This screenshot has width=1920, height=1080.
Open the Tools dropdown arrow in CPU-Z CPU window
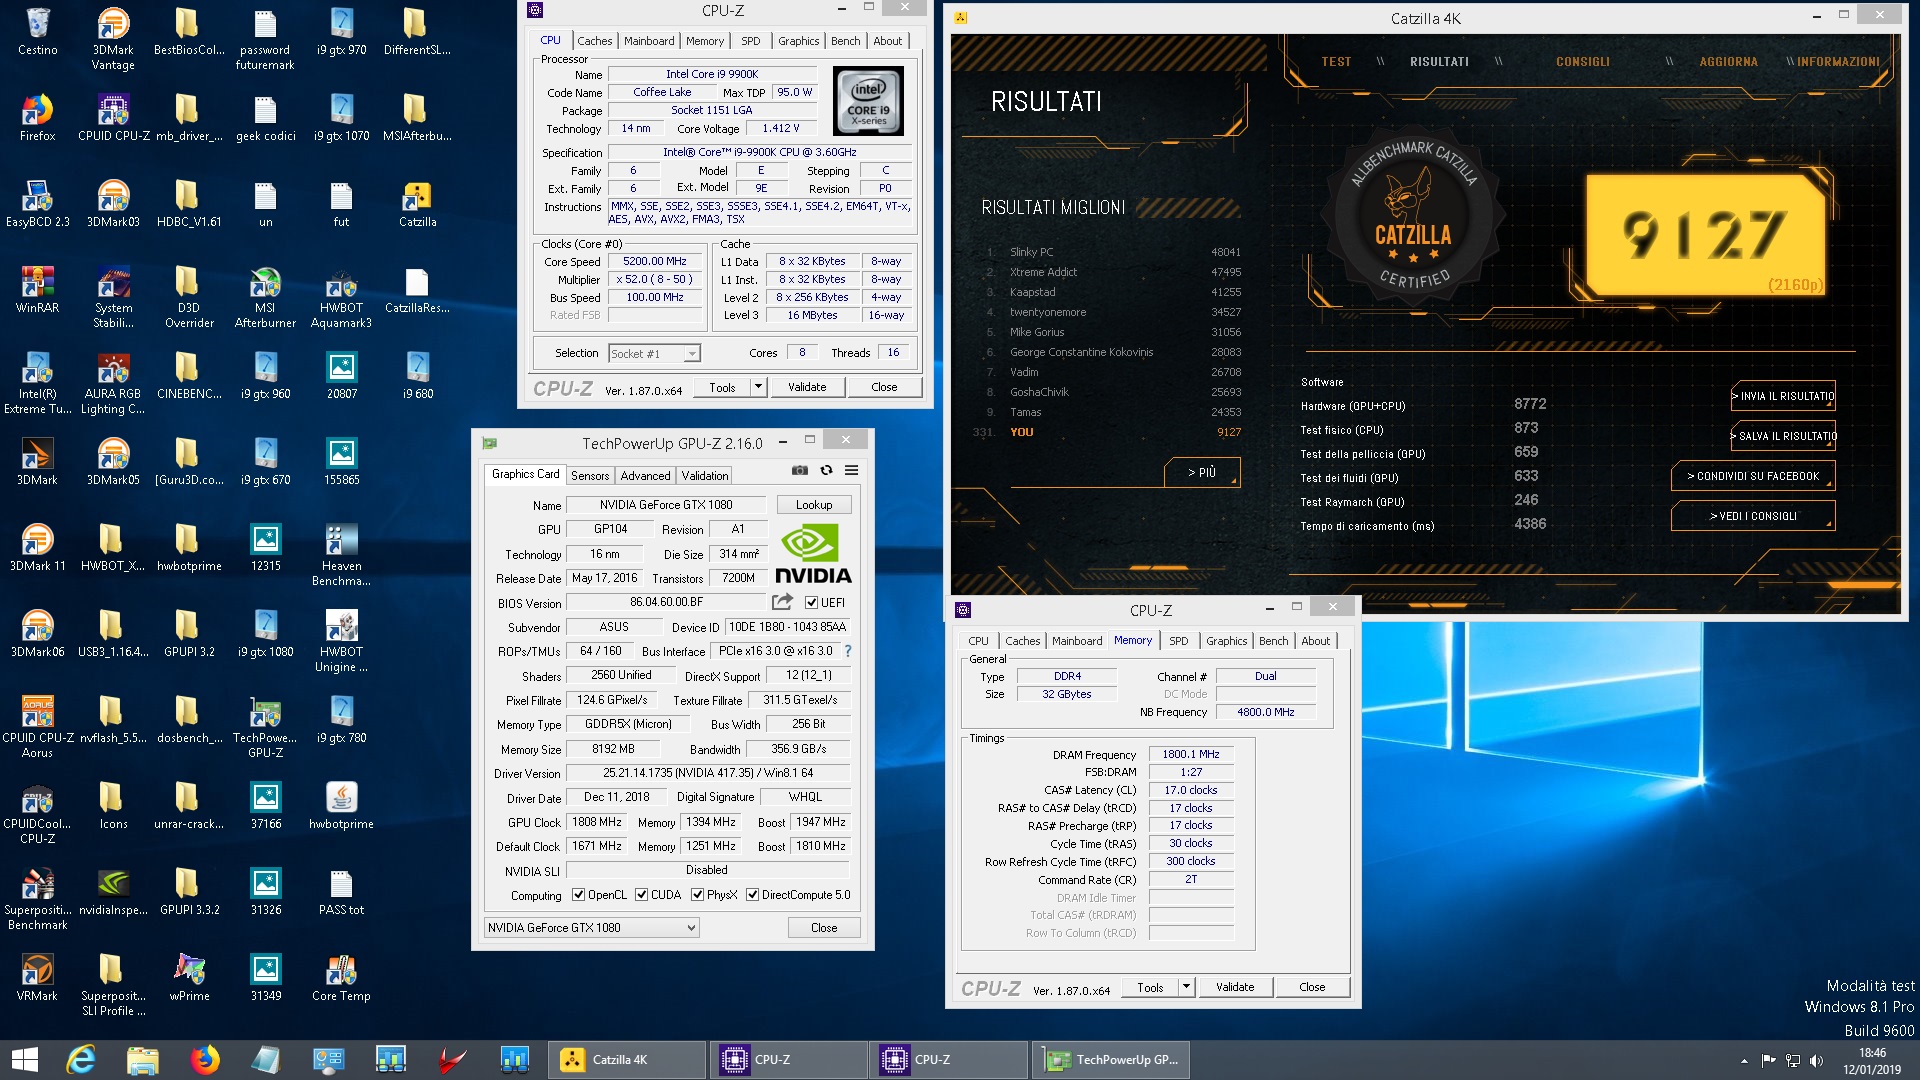758,387
